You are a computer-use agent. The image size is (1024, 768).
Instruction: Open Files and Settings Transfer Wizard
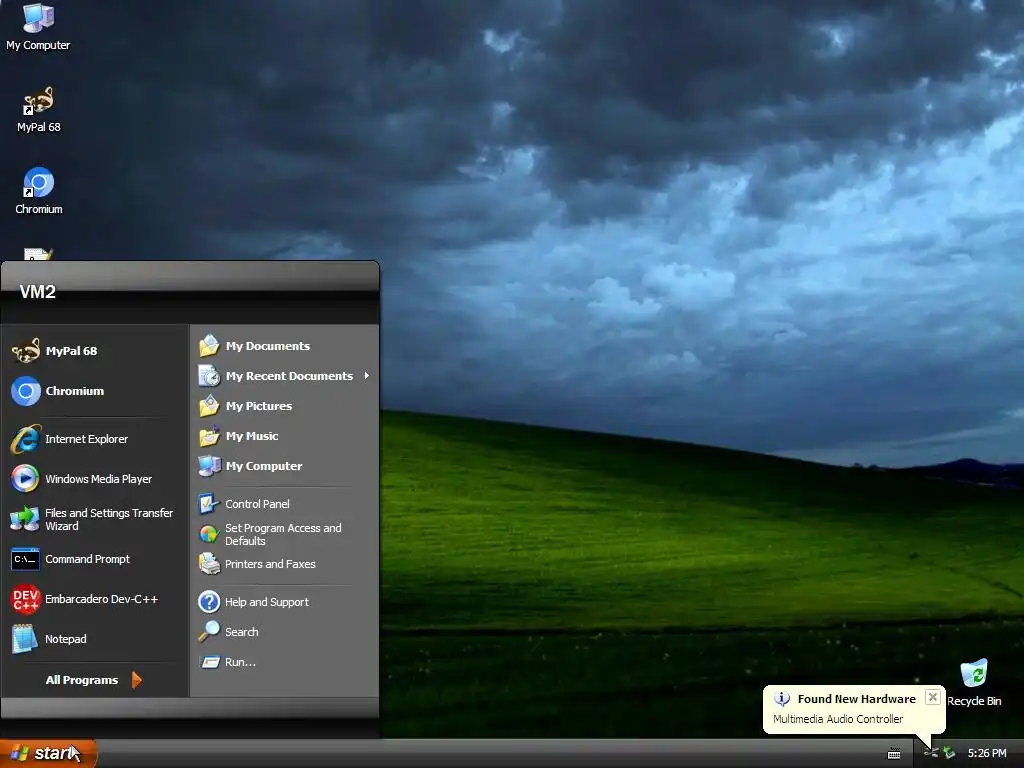click(95, 519)
